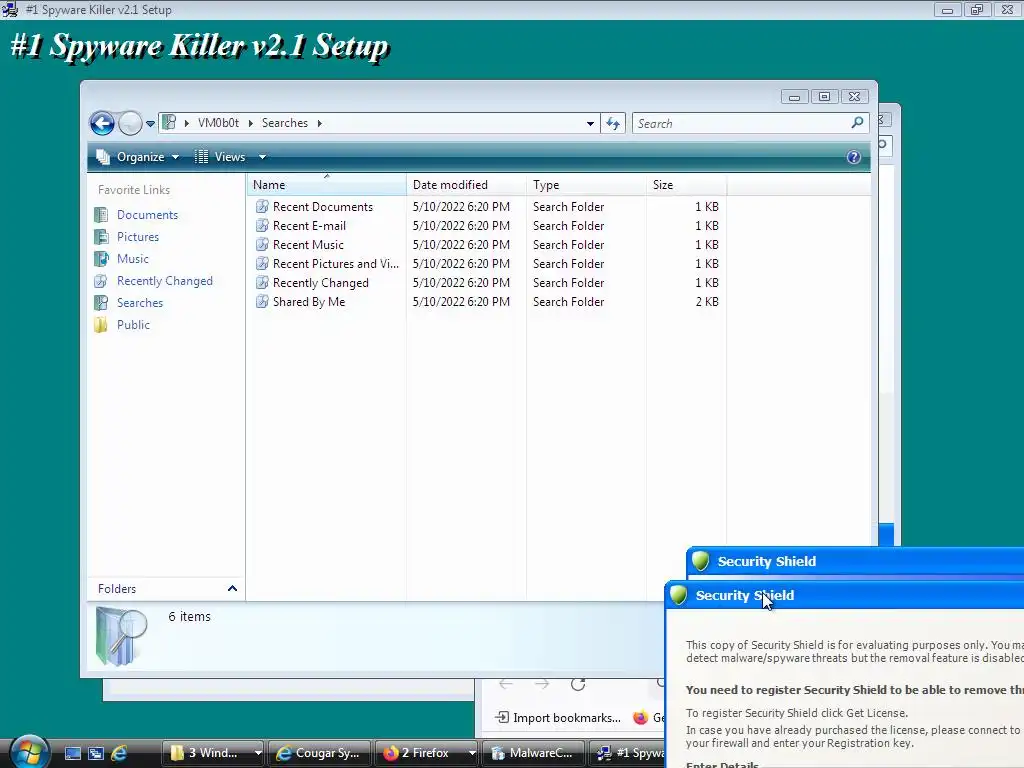The width and height of the screenshot is (1024, 768).
Task: Expand the Folders pane chevron
Action: click(x=232, y=588)
